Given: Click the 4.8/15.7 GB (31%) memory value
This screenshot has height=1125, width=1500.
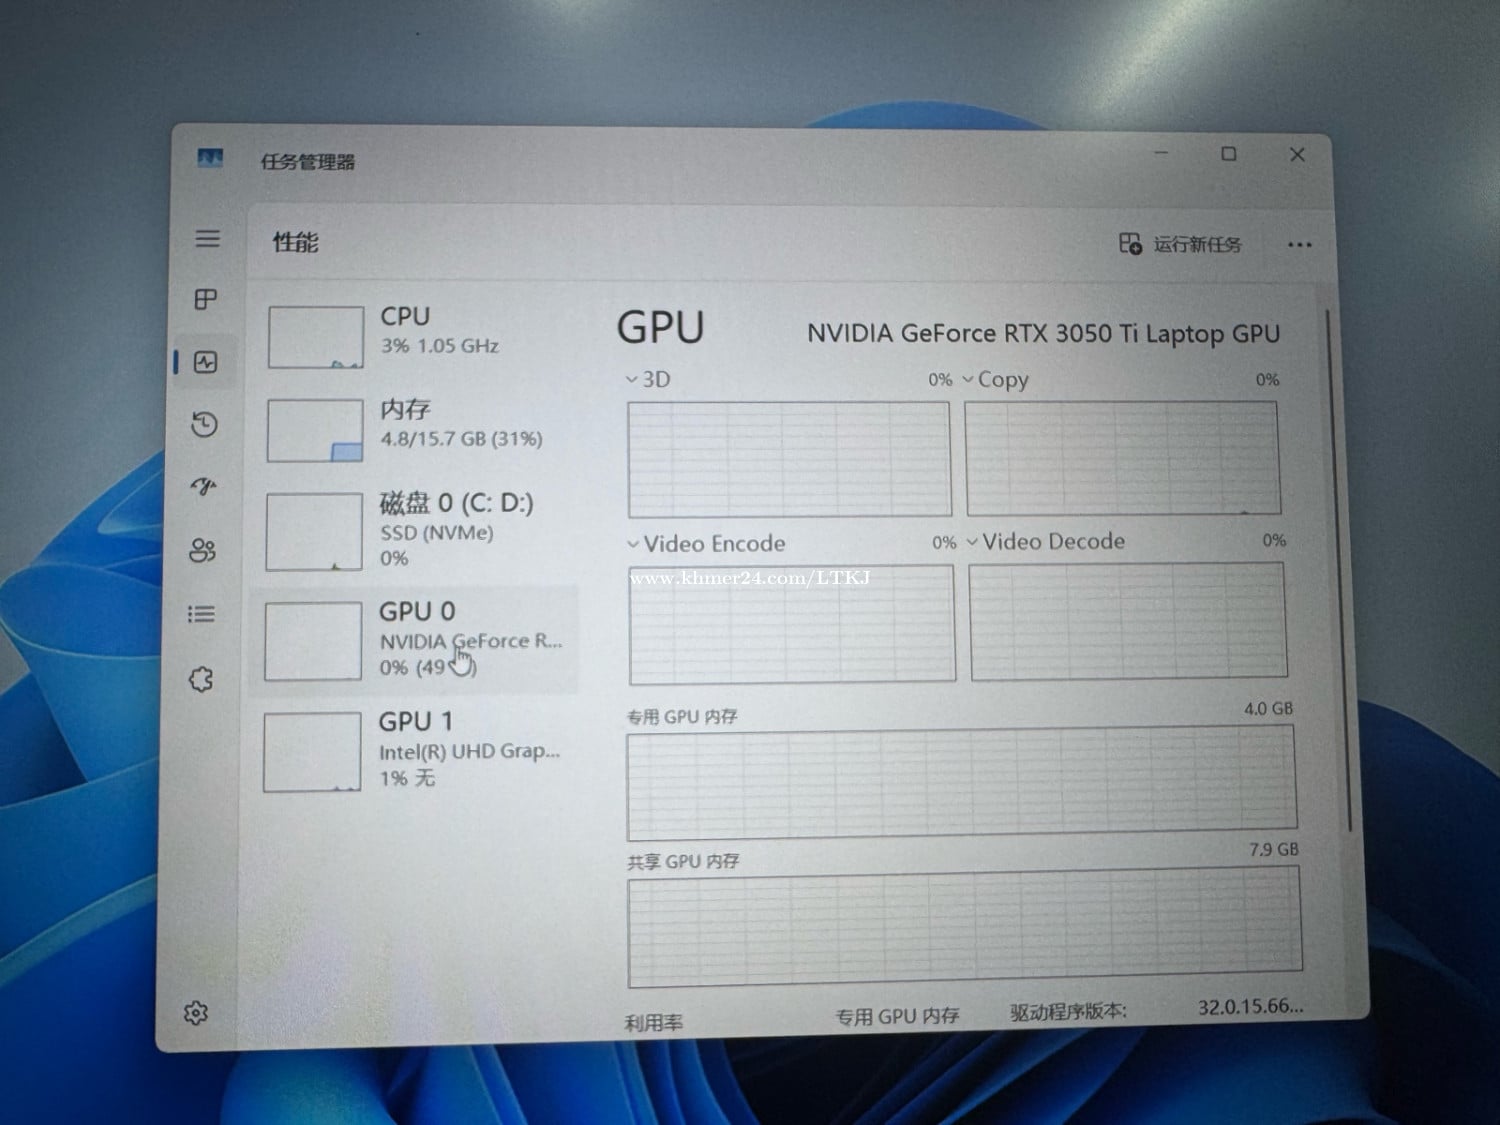Looking at the screenshot, I should [461, 439].
